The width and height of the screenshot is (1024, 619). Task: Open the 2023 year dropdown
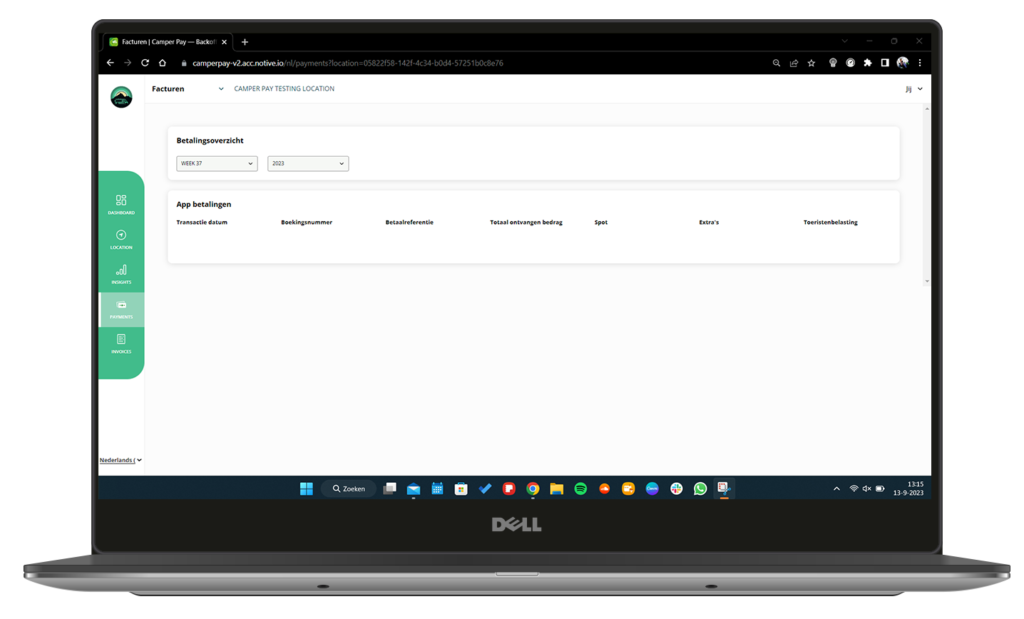pyautogui.click(x=308, y=163)
